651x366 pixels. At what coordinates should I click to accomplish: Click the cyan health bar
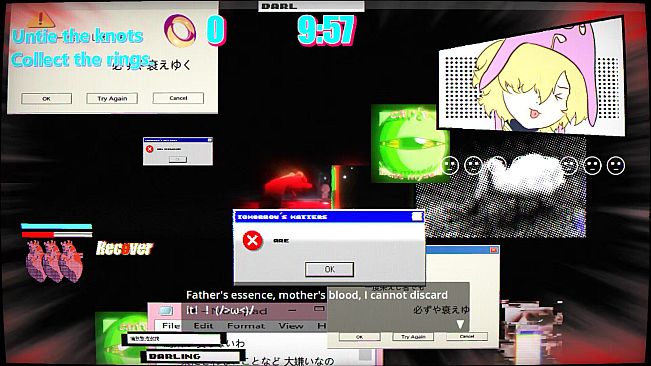56,227
